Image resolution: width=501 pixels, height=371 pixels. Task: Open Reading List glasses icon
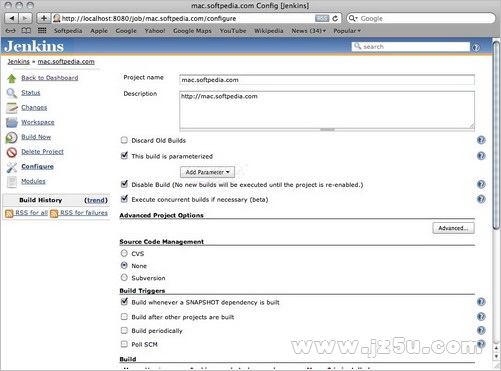(10, 31)
